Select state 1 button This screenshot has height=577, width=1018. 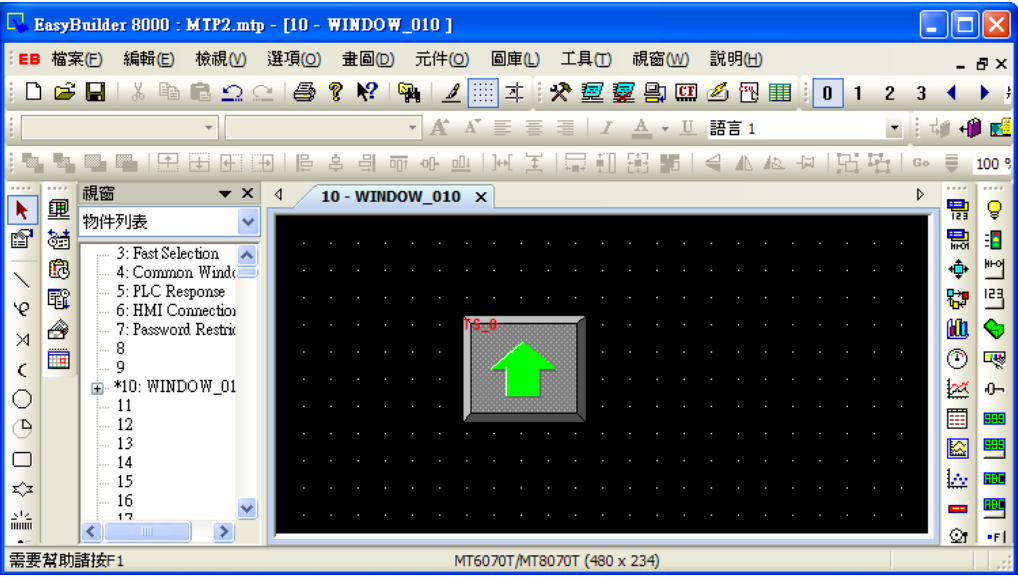pyautogui.click(x=858, y=93)
